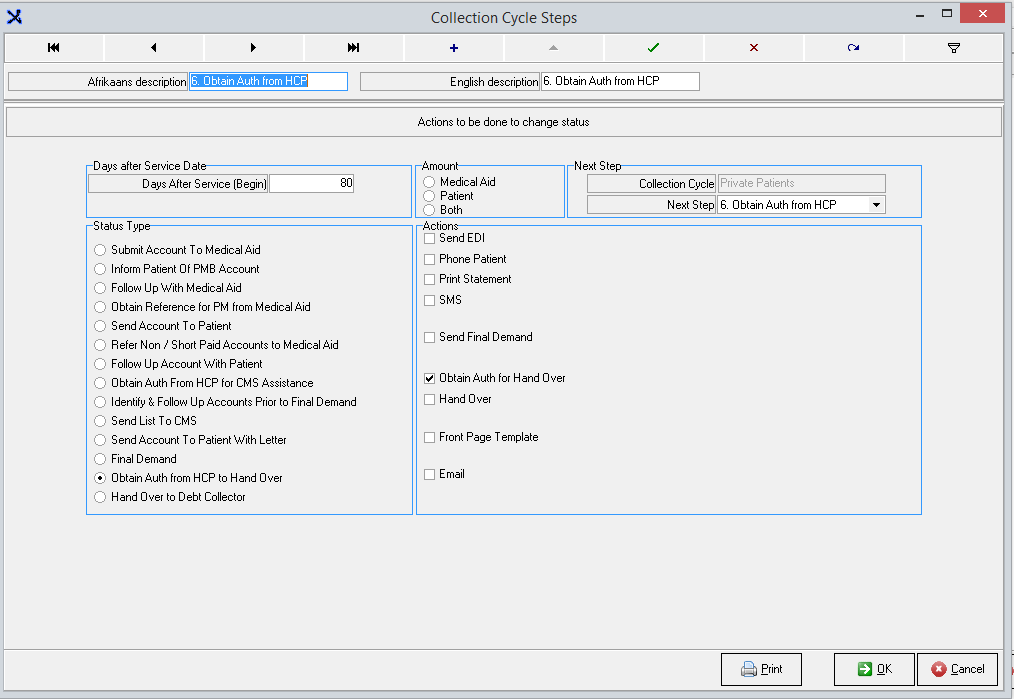Tick the Email action checkbox
Viewport: 1014px width, 699px height.
[430, 475]
